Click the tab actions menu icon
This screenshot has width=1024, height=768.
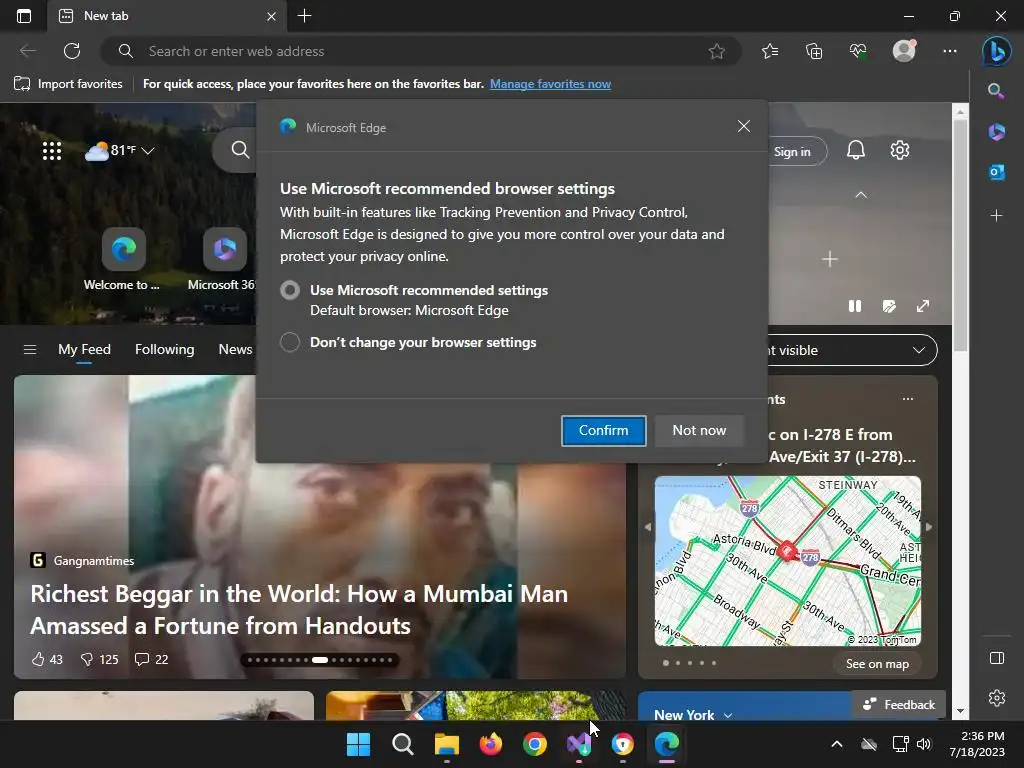click(24, 16)
